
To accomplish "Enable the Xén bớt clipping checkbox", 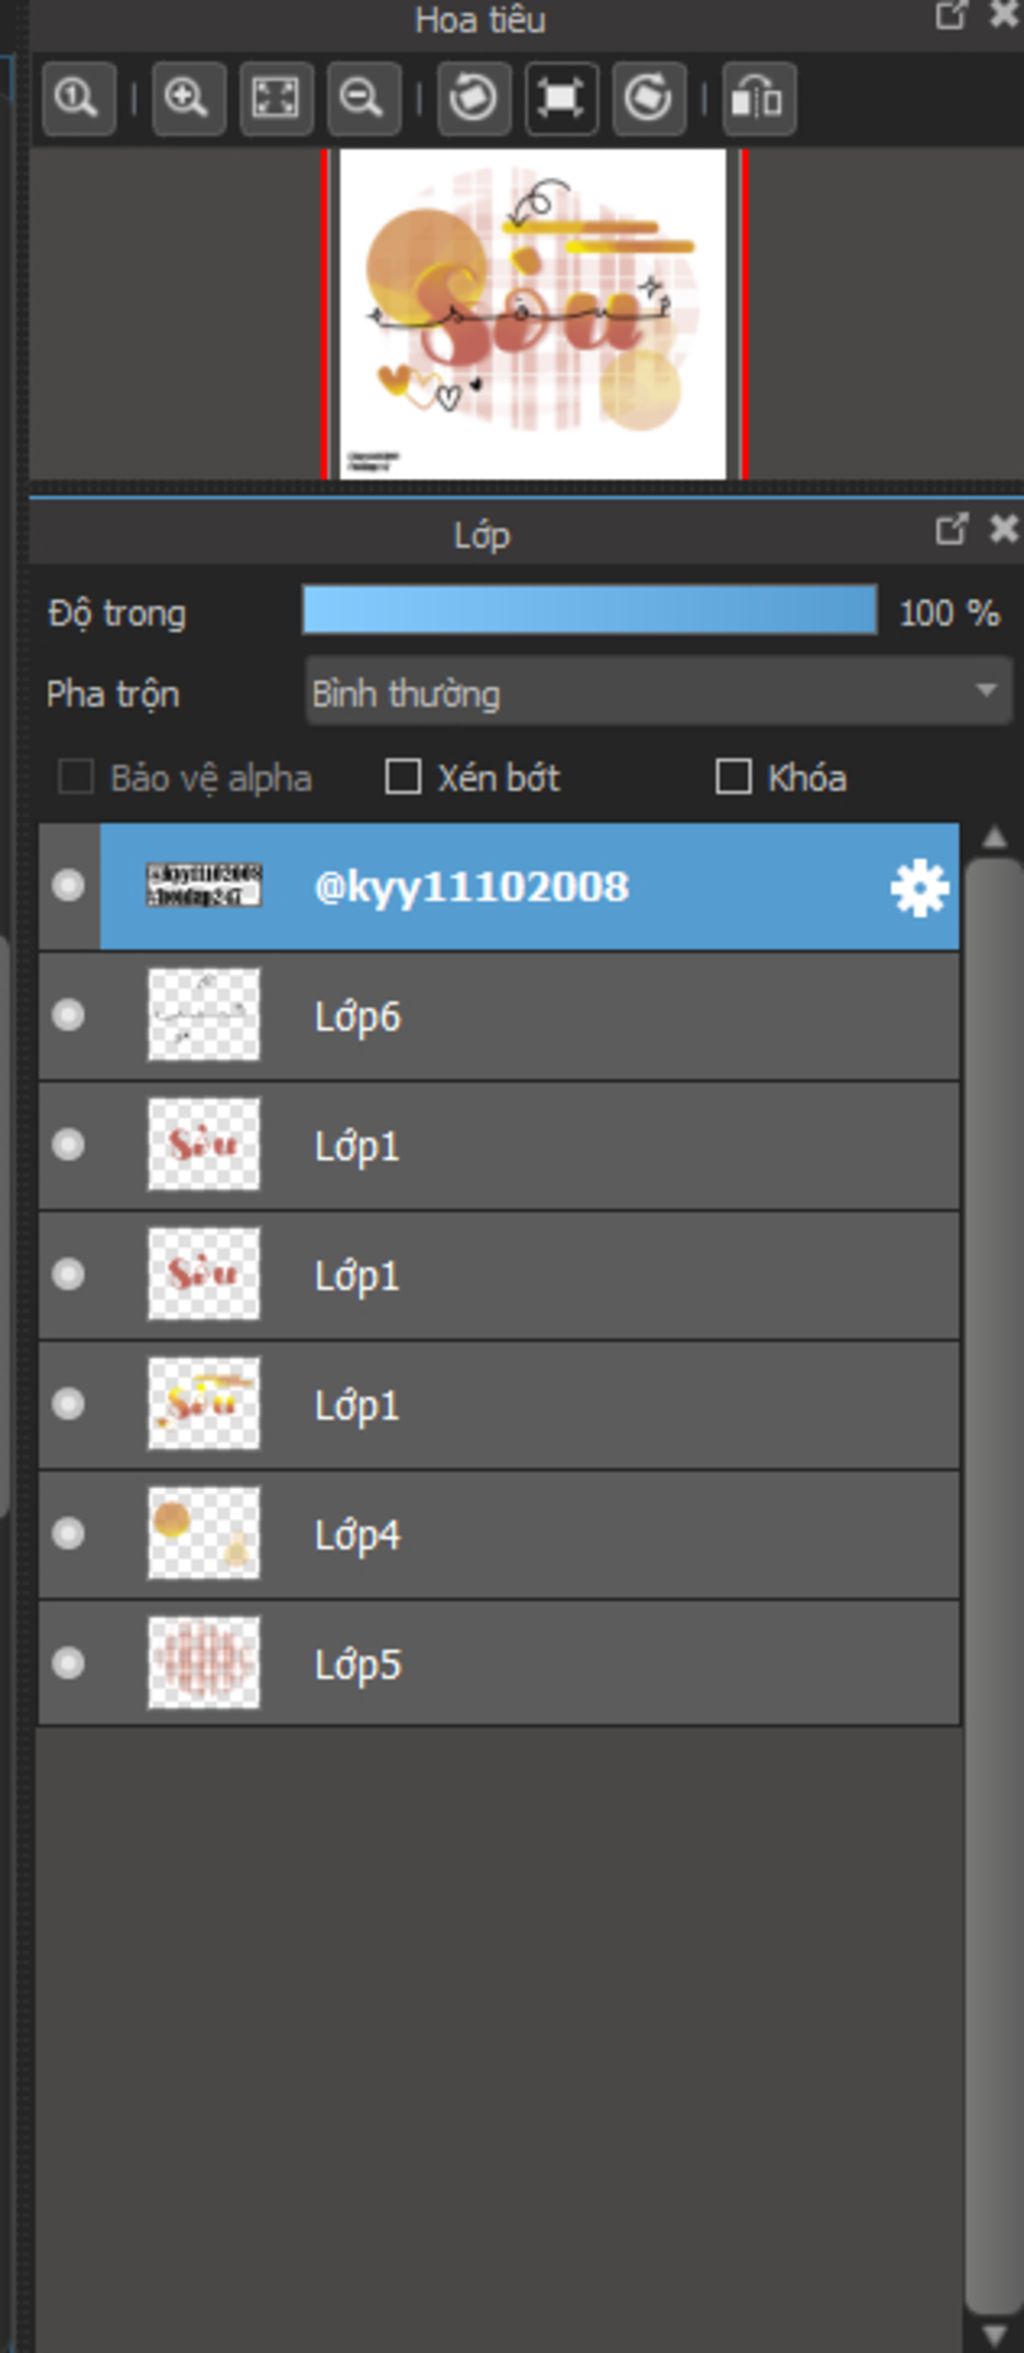I will [x=403, y=777].
